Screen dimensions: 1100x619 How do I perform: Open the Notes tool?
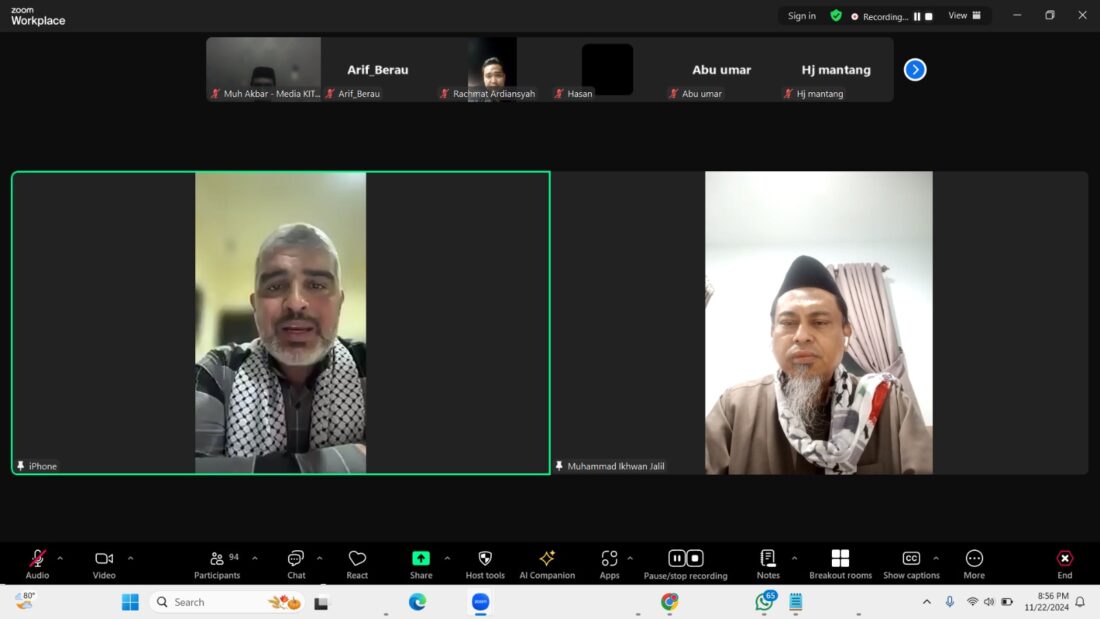(x=768, y=564)
